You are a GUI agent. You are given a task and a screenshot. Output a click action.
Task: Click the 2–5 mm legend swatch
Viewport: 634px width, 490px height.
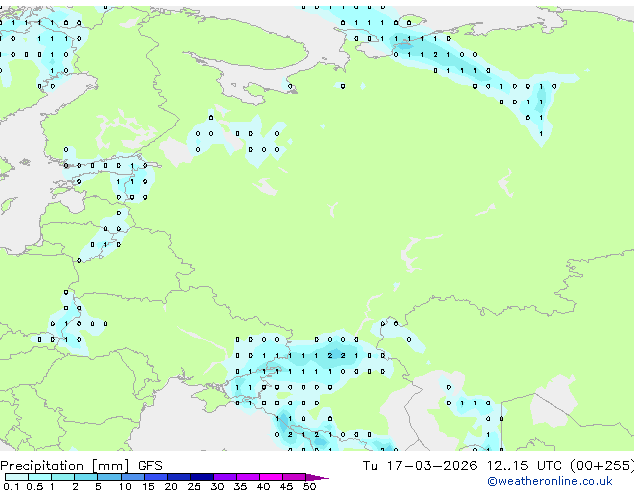[86, 477]
